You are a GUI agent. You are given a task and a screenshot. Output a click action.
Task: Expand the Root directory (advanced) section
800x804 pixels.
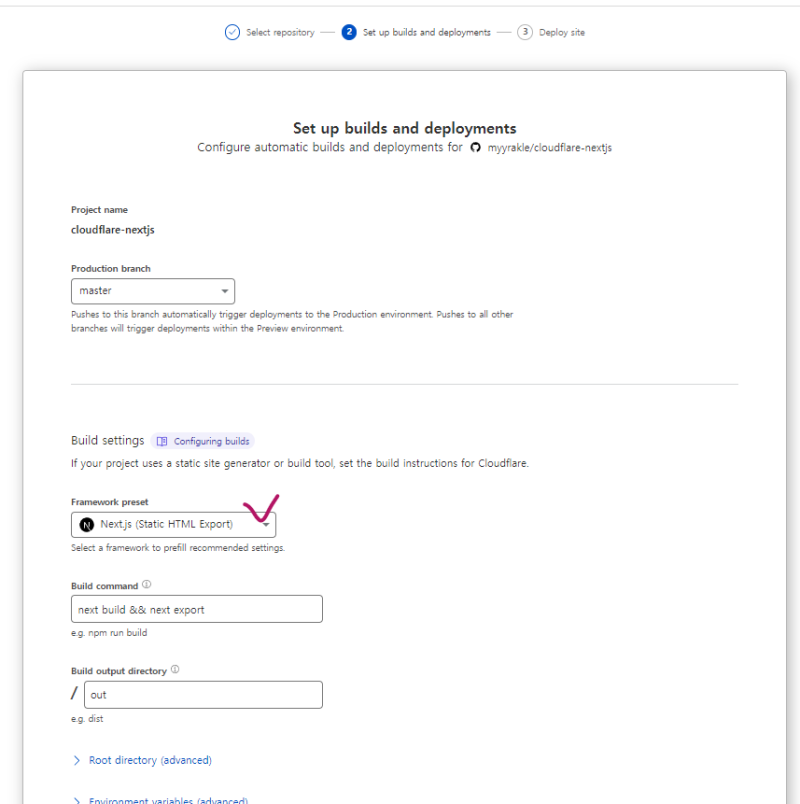coord(150,760)
